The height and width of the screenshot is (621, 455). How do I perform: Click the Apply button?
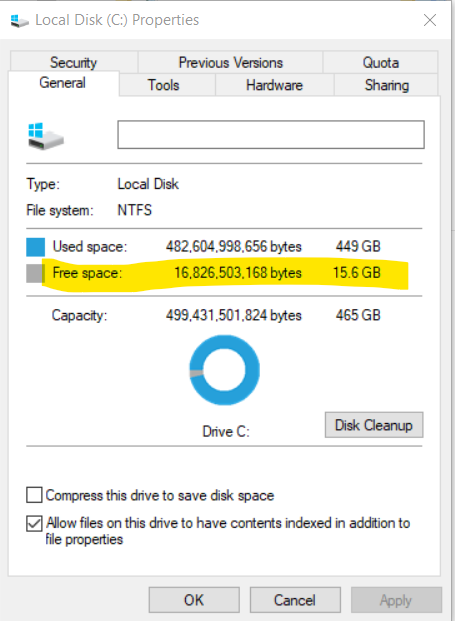(396, 600)
